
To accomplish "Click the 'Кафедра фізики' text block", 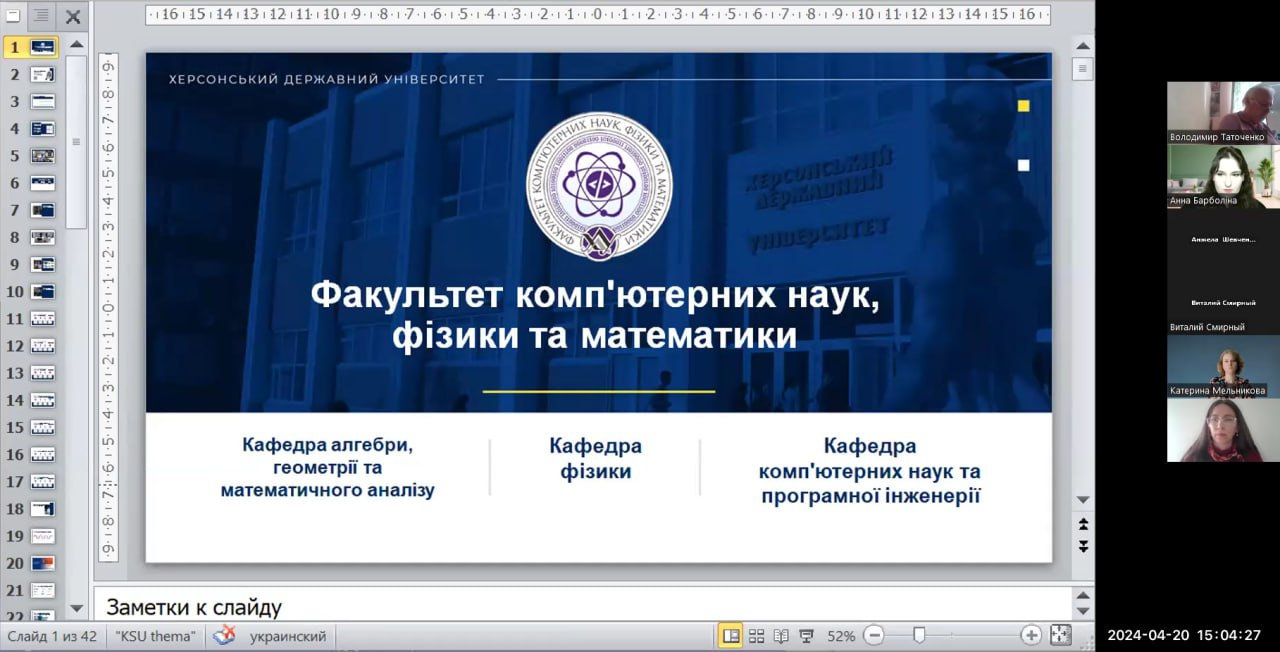I will (x=595, y=459).
